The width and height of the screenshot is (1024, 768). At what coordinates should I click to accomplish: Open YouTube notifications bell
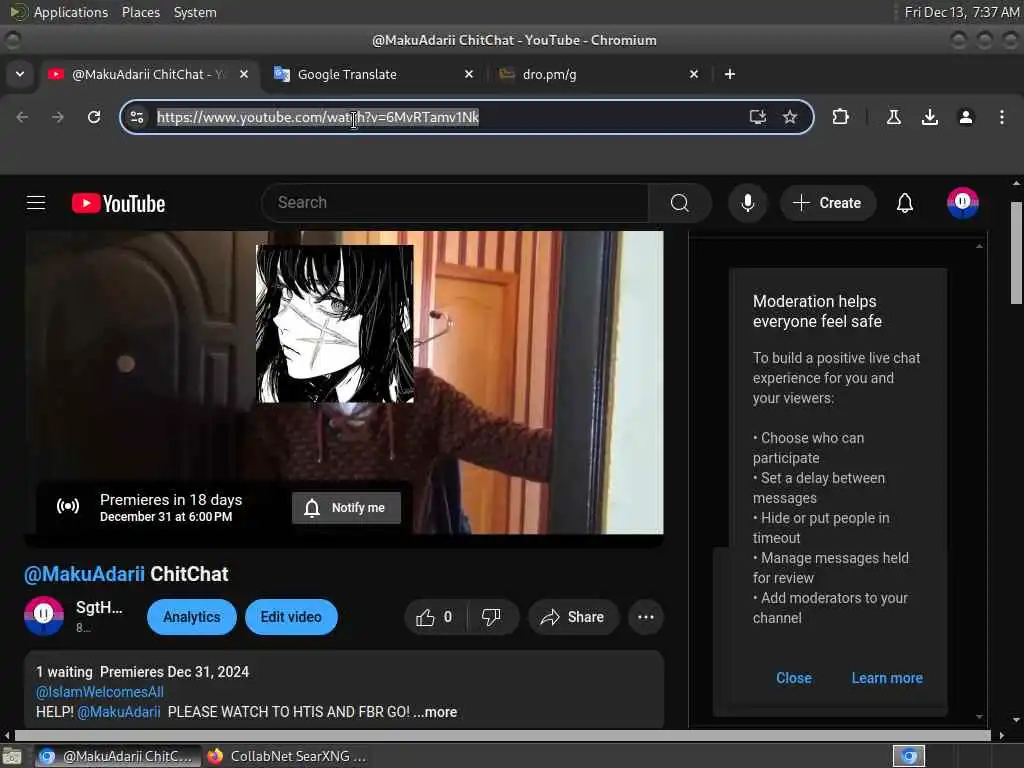[x=904, y=203]
